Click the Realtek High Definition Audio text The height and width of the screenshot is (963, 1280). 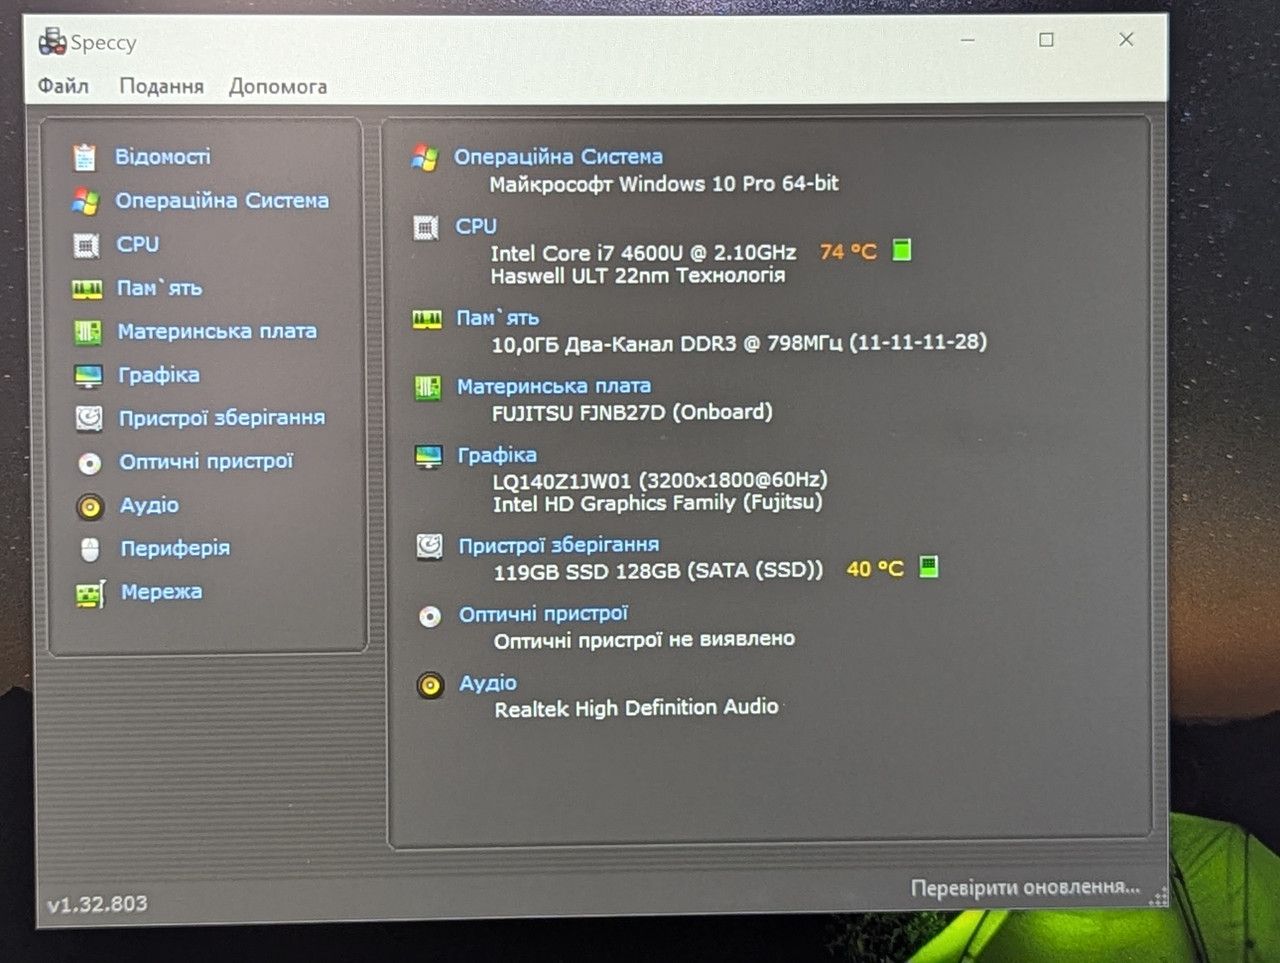pyautogui.click(x=636, y=708)
